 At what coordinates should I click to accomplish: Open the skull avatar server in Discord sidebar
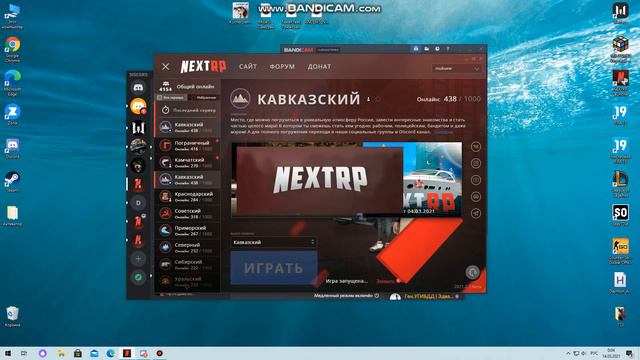138,165
